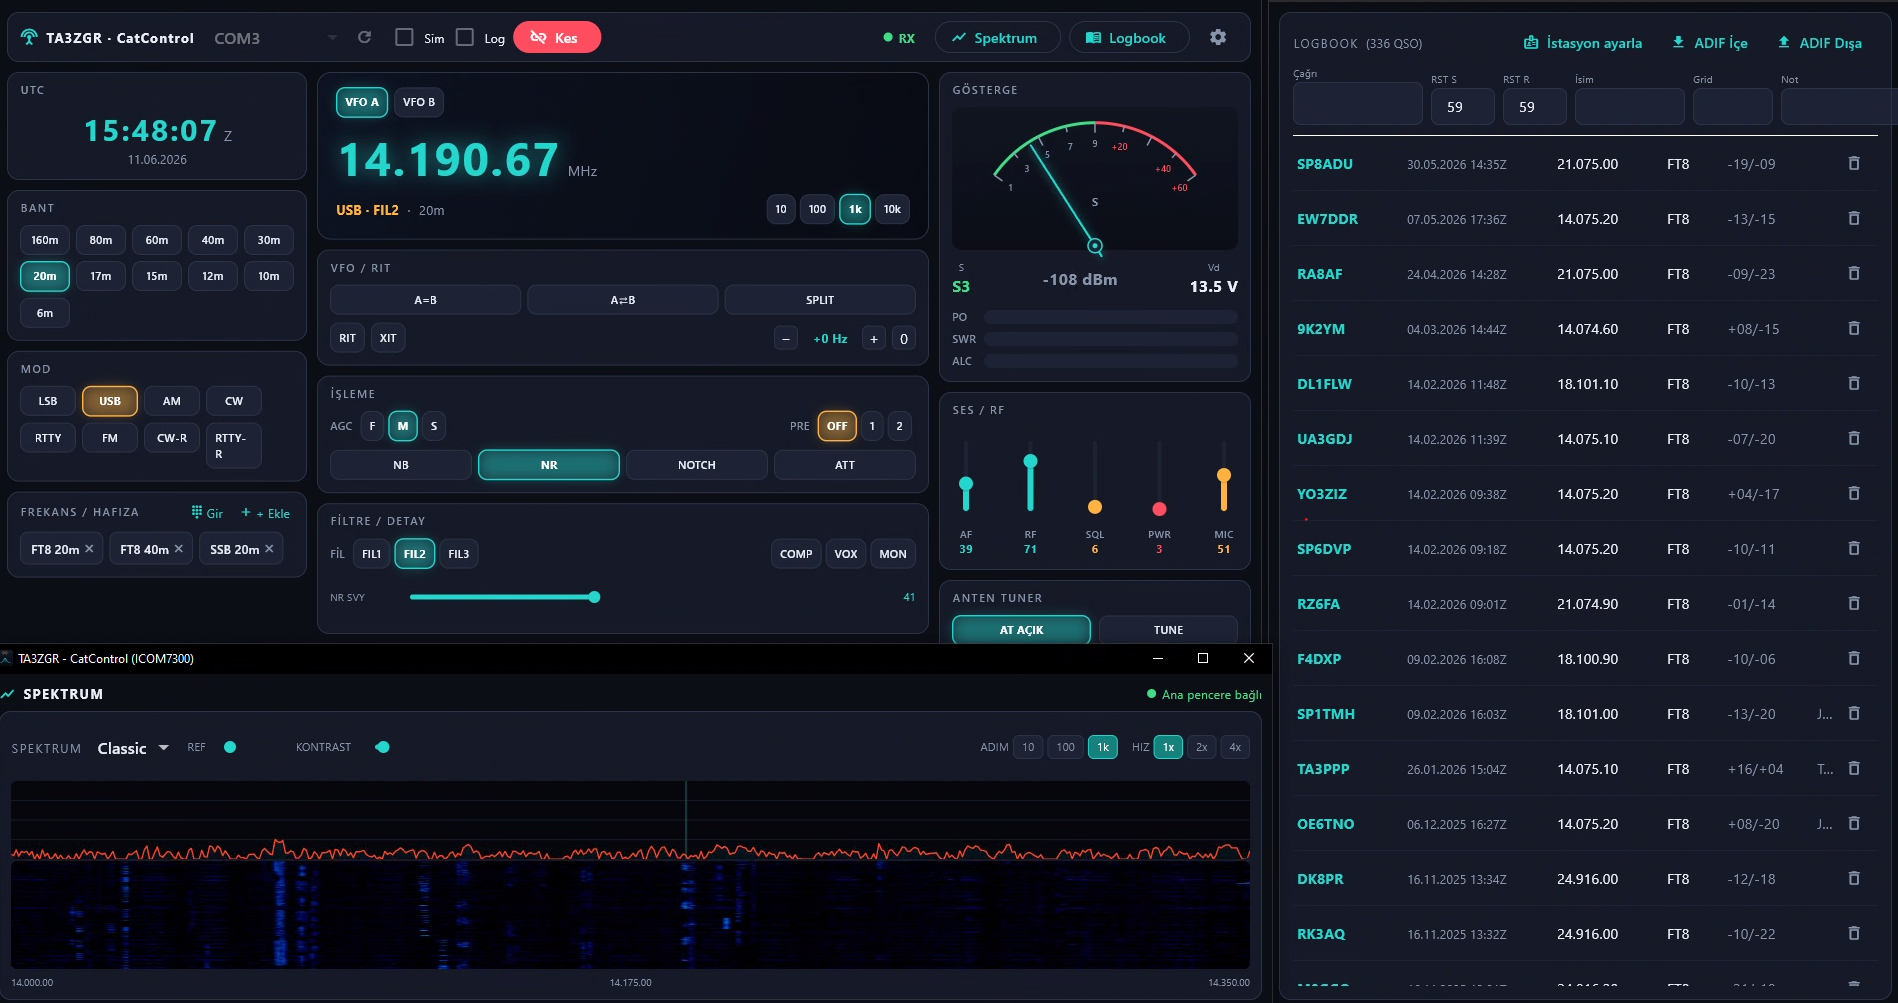
Task: Toggle AT AÇIK antenna tuner
Action: 1021,630
